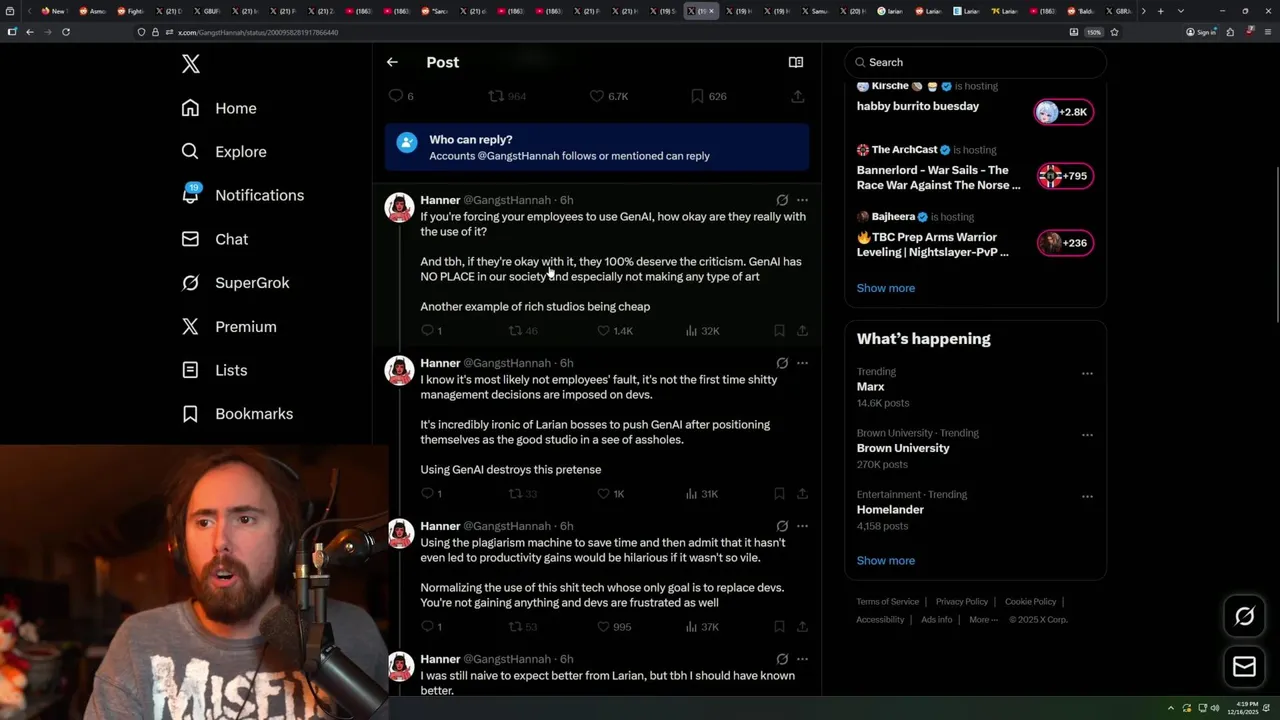Click Grok icon on 'forcing your employees' post

pos(782,200)
